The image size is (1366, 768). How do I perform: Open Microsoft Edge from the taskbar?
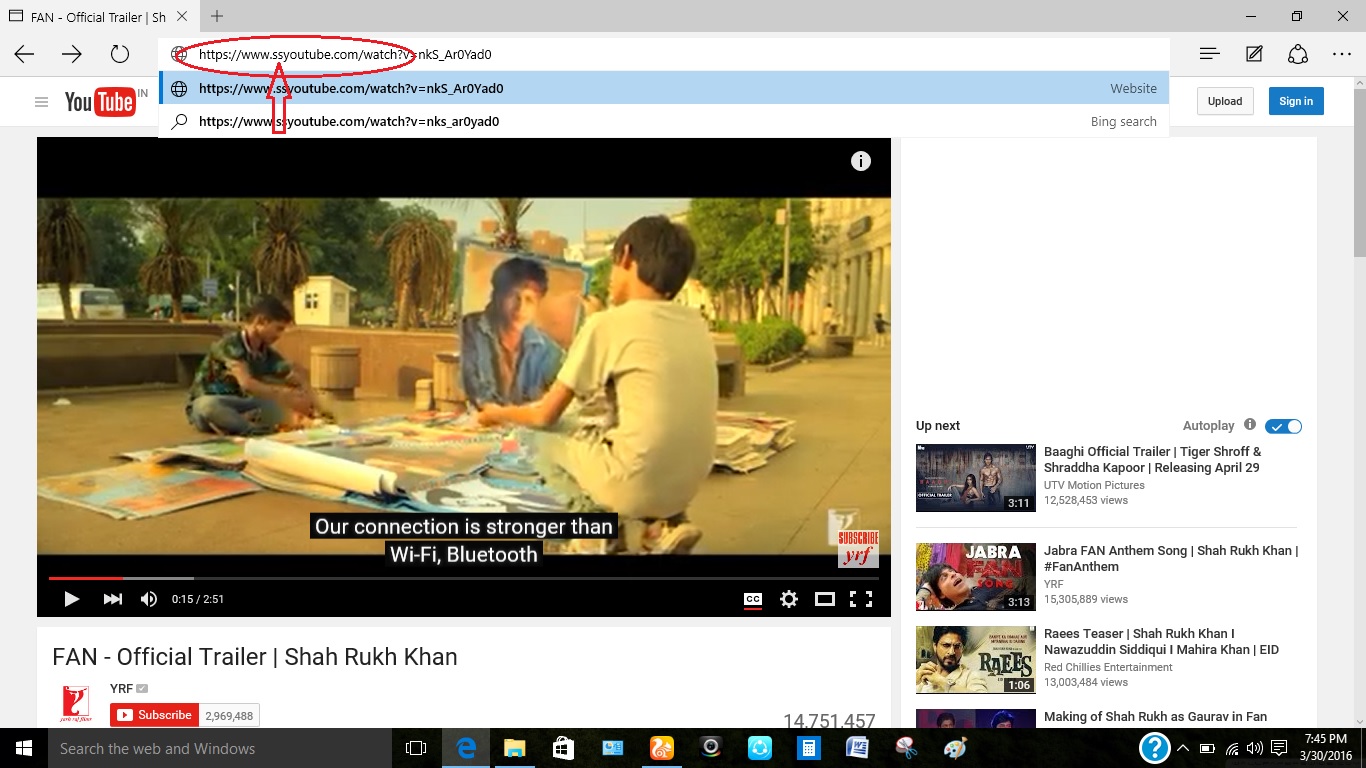466,748
